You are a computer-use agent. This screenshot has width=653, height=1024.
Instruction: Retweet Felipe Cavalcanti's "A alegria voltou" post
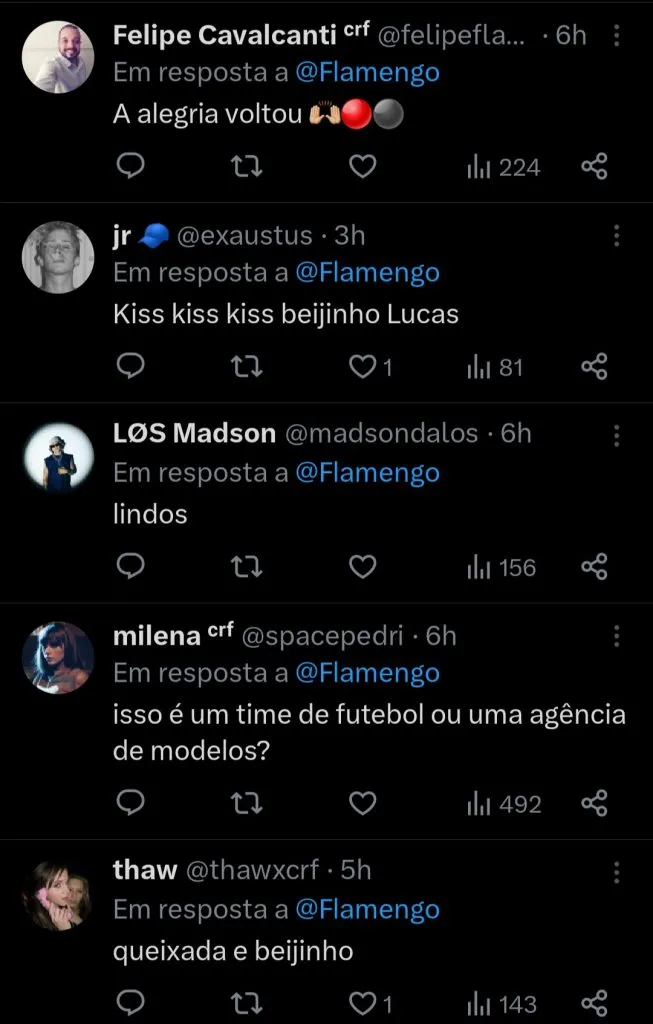click(x=246, y=167)
